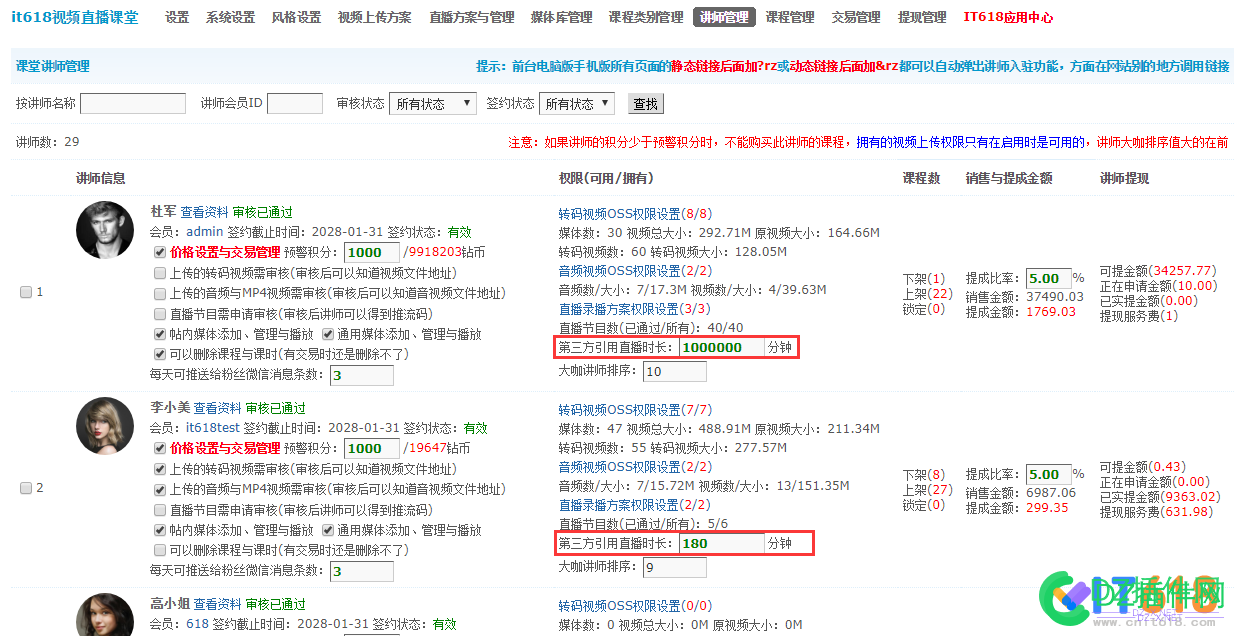The width and height of the screenshot is (1239, 636).
Task: Open the IT618应用中心 link
Action: point(1006,17)
